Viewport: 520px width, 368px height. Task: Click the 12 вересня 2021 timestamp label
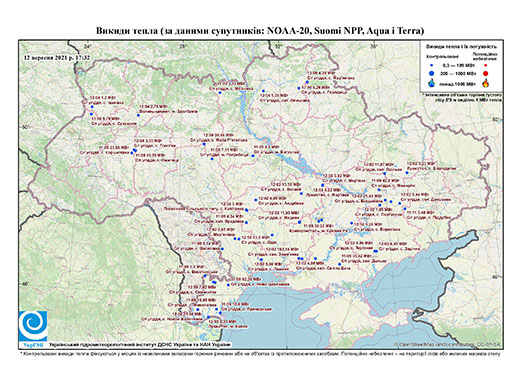(x=57, y=57)
